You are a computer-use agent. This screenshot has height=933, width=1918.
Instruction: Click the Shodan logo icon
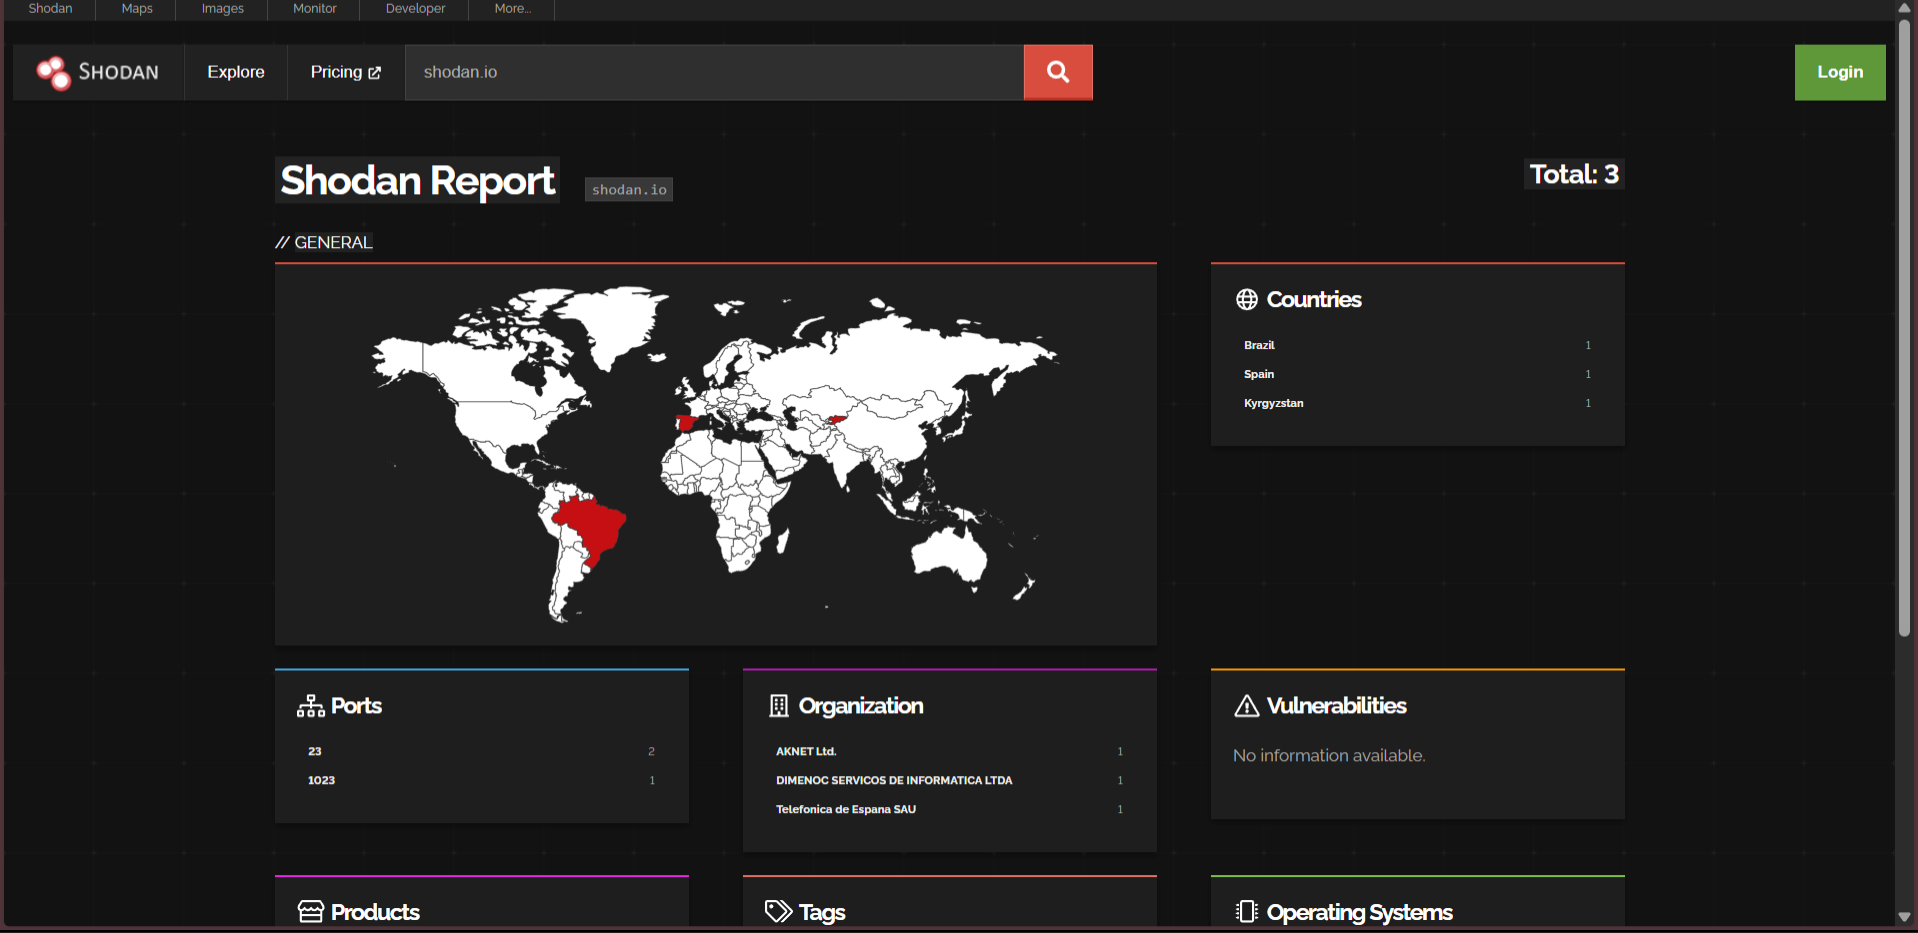tap(53, 72)
